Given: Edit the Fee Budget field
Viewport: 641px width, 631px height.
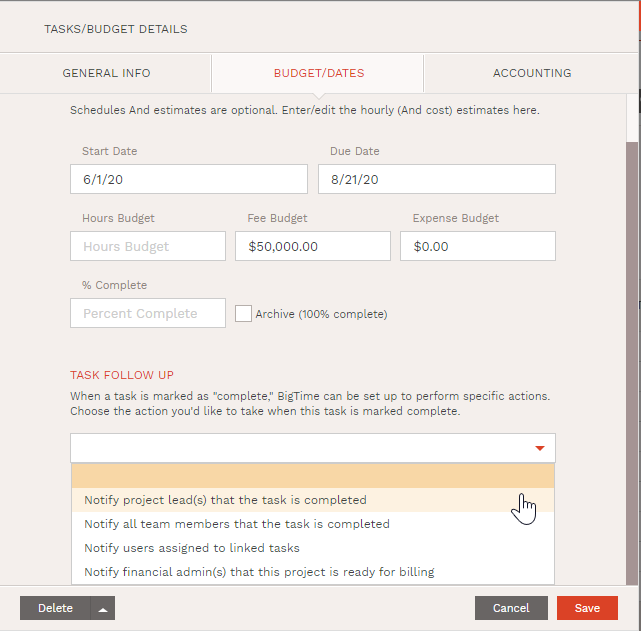Looking at the screenshot, I should 313,246.
